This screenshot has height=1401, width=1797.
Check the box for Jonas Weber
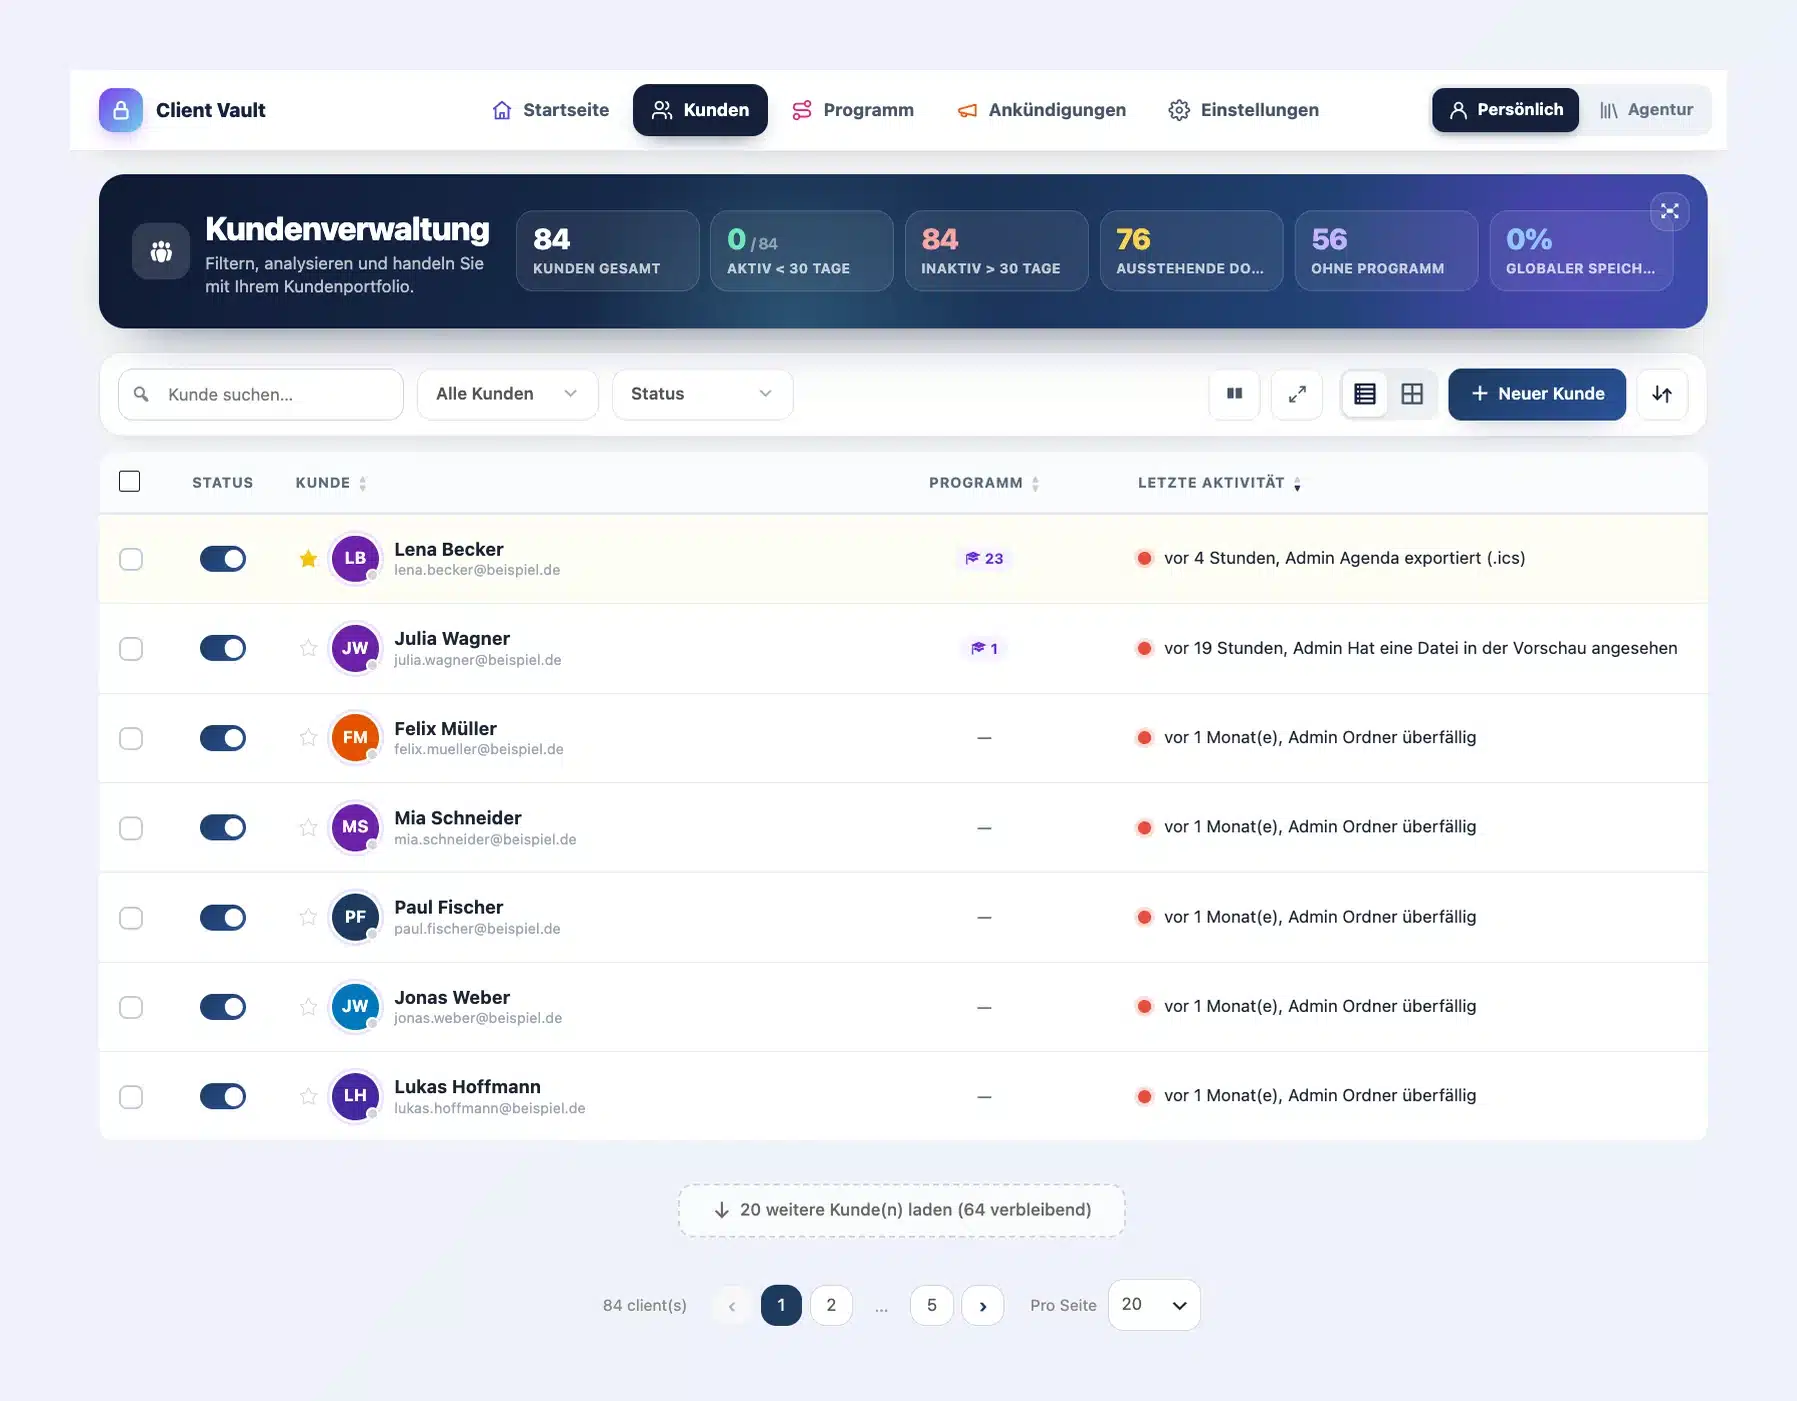point(131,1007)
